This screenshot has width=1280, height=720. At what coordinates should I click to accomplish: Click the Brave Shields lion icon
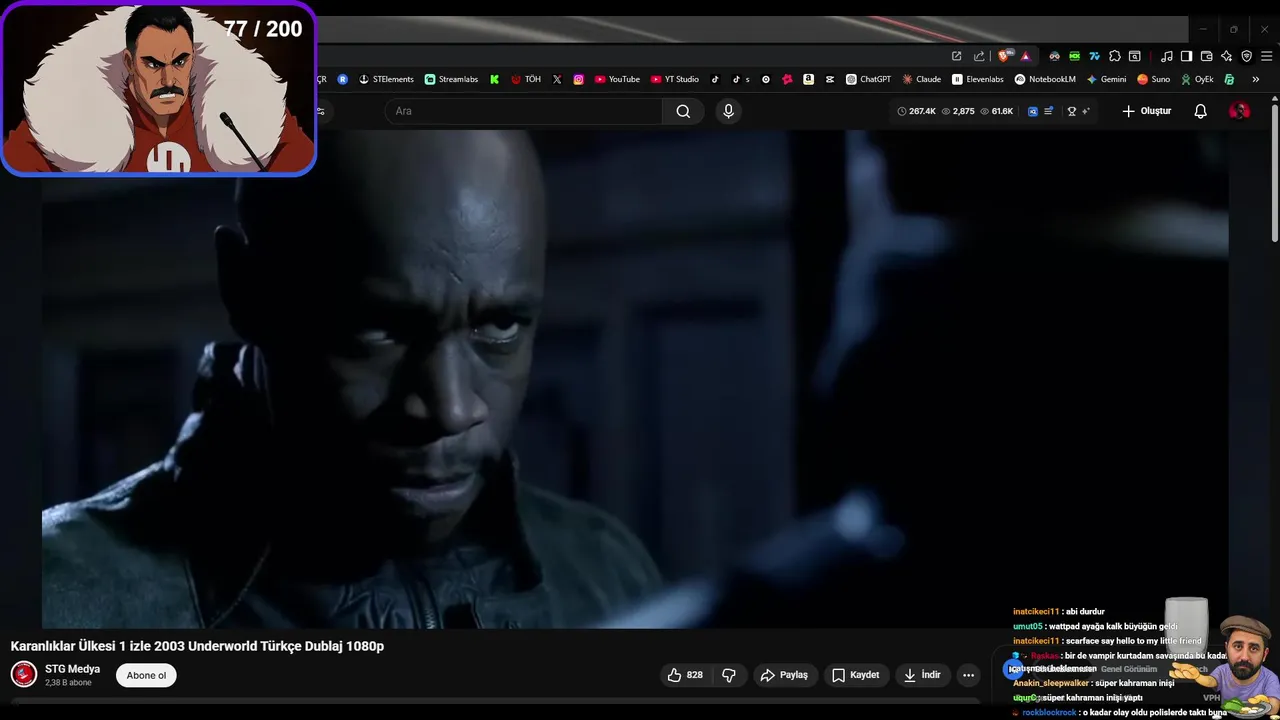coord(1004,56)
